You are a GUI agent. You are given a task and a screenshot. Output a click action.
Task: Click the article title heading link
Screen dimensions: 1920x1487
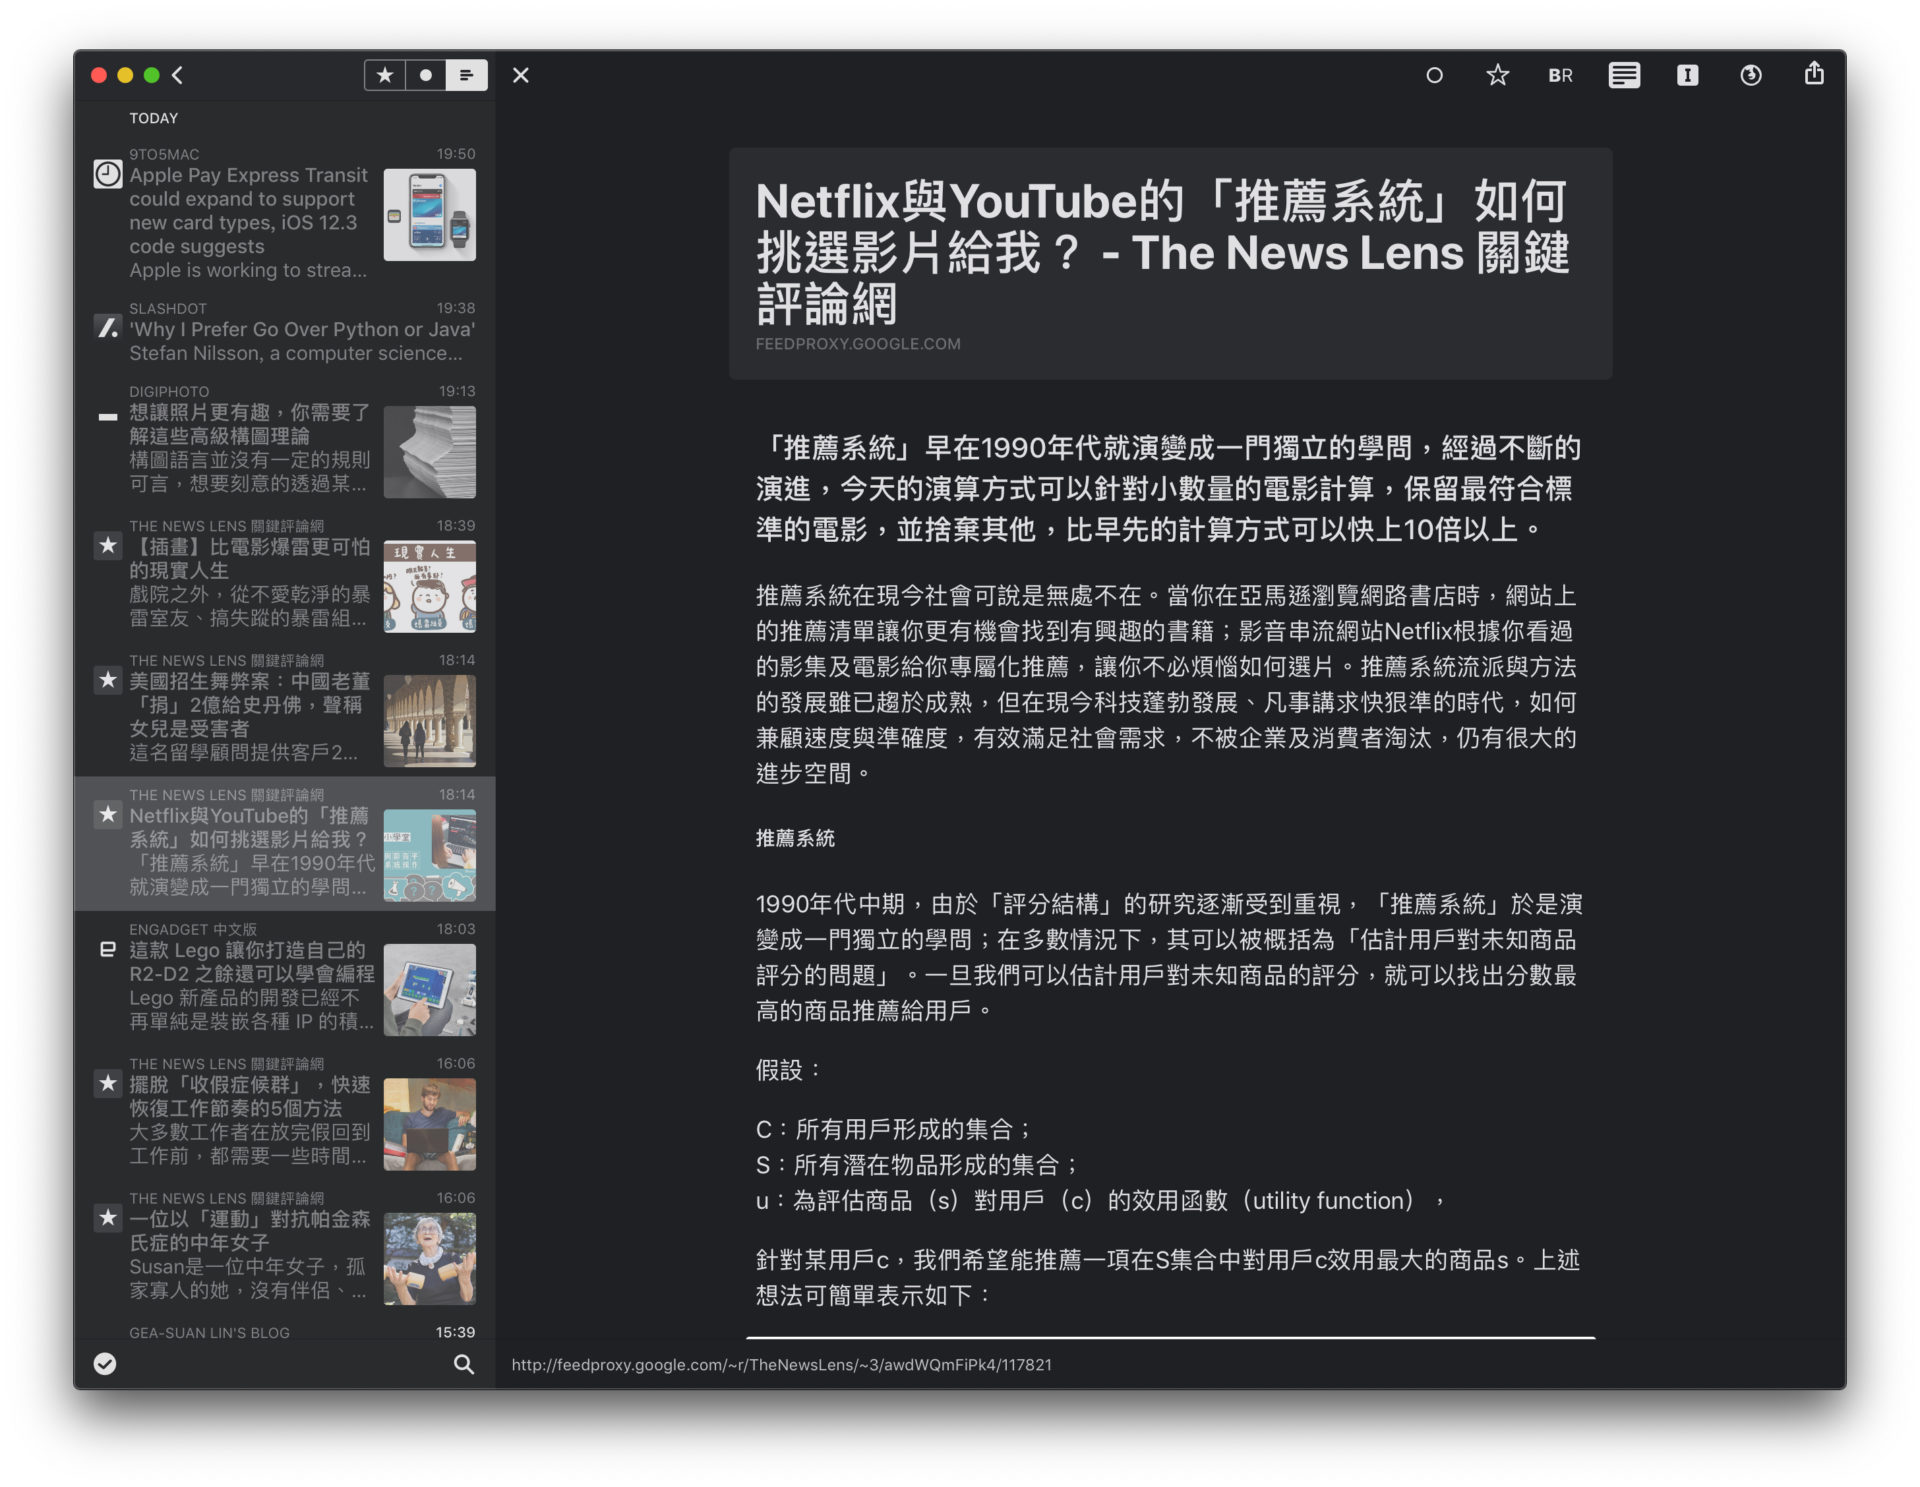pos(1163,252)
